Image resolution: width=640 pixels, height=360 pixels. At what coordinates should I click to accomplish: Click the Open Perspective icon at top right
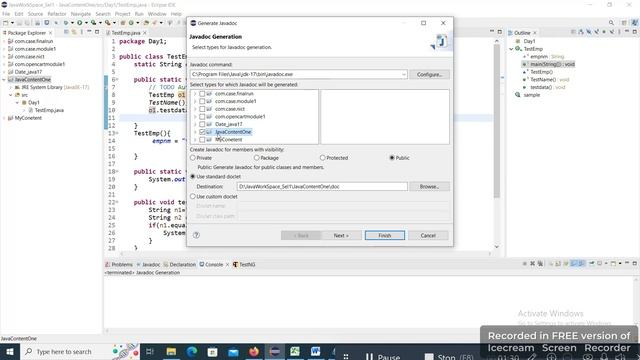[624, 23]
